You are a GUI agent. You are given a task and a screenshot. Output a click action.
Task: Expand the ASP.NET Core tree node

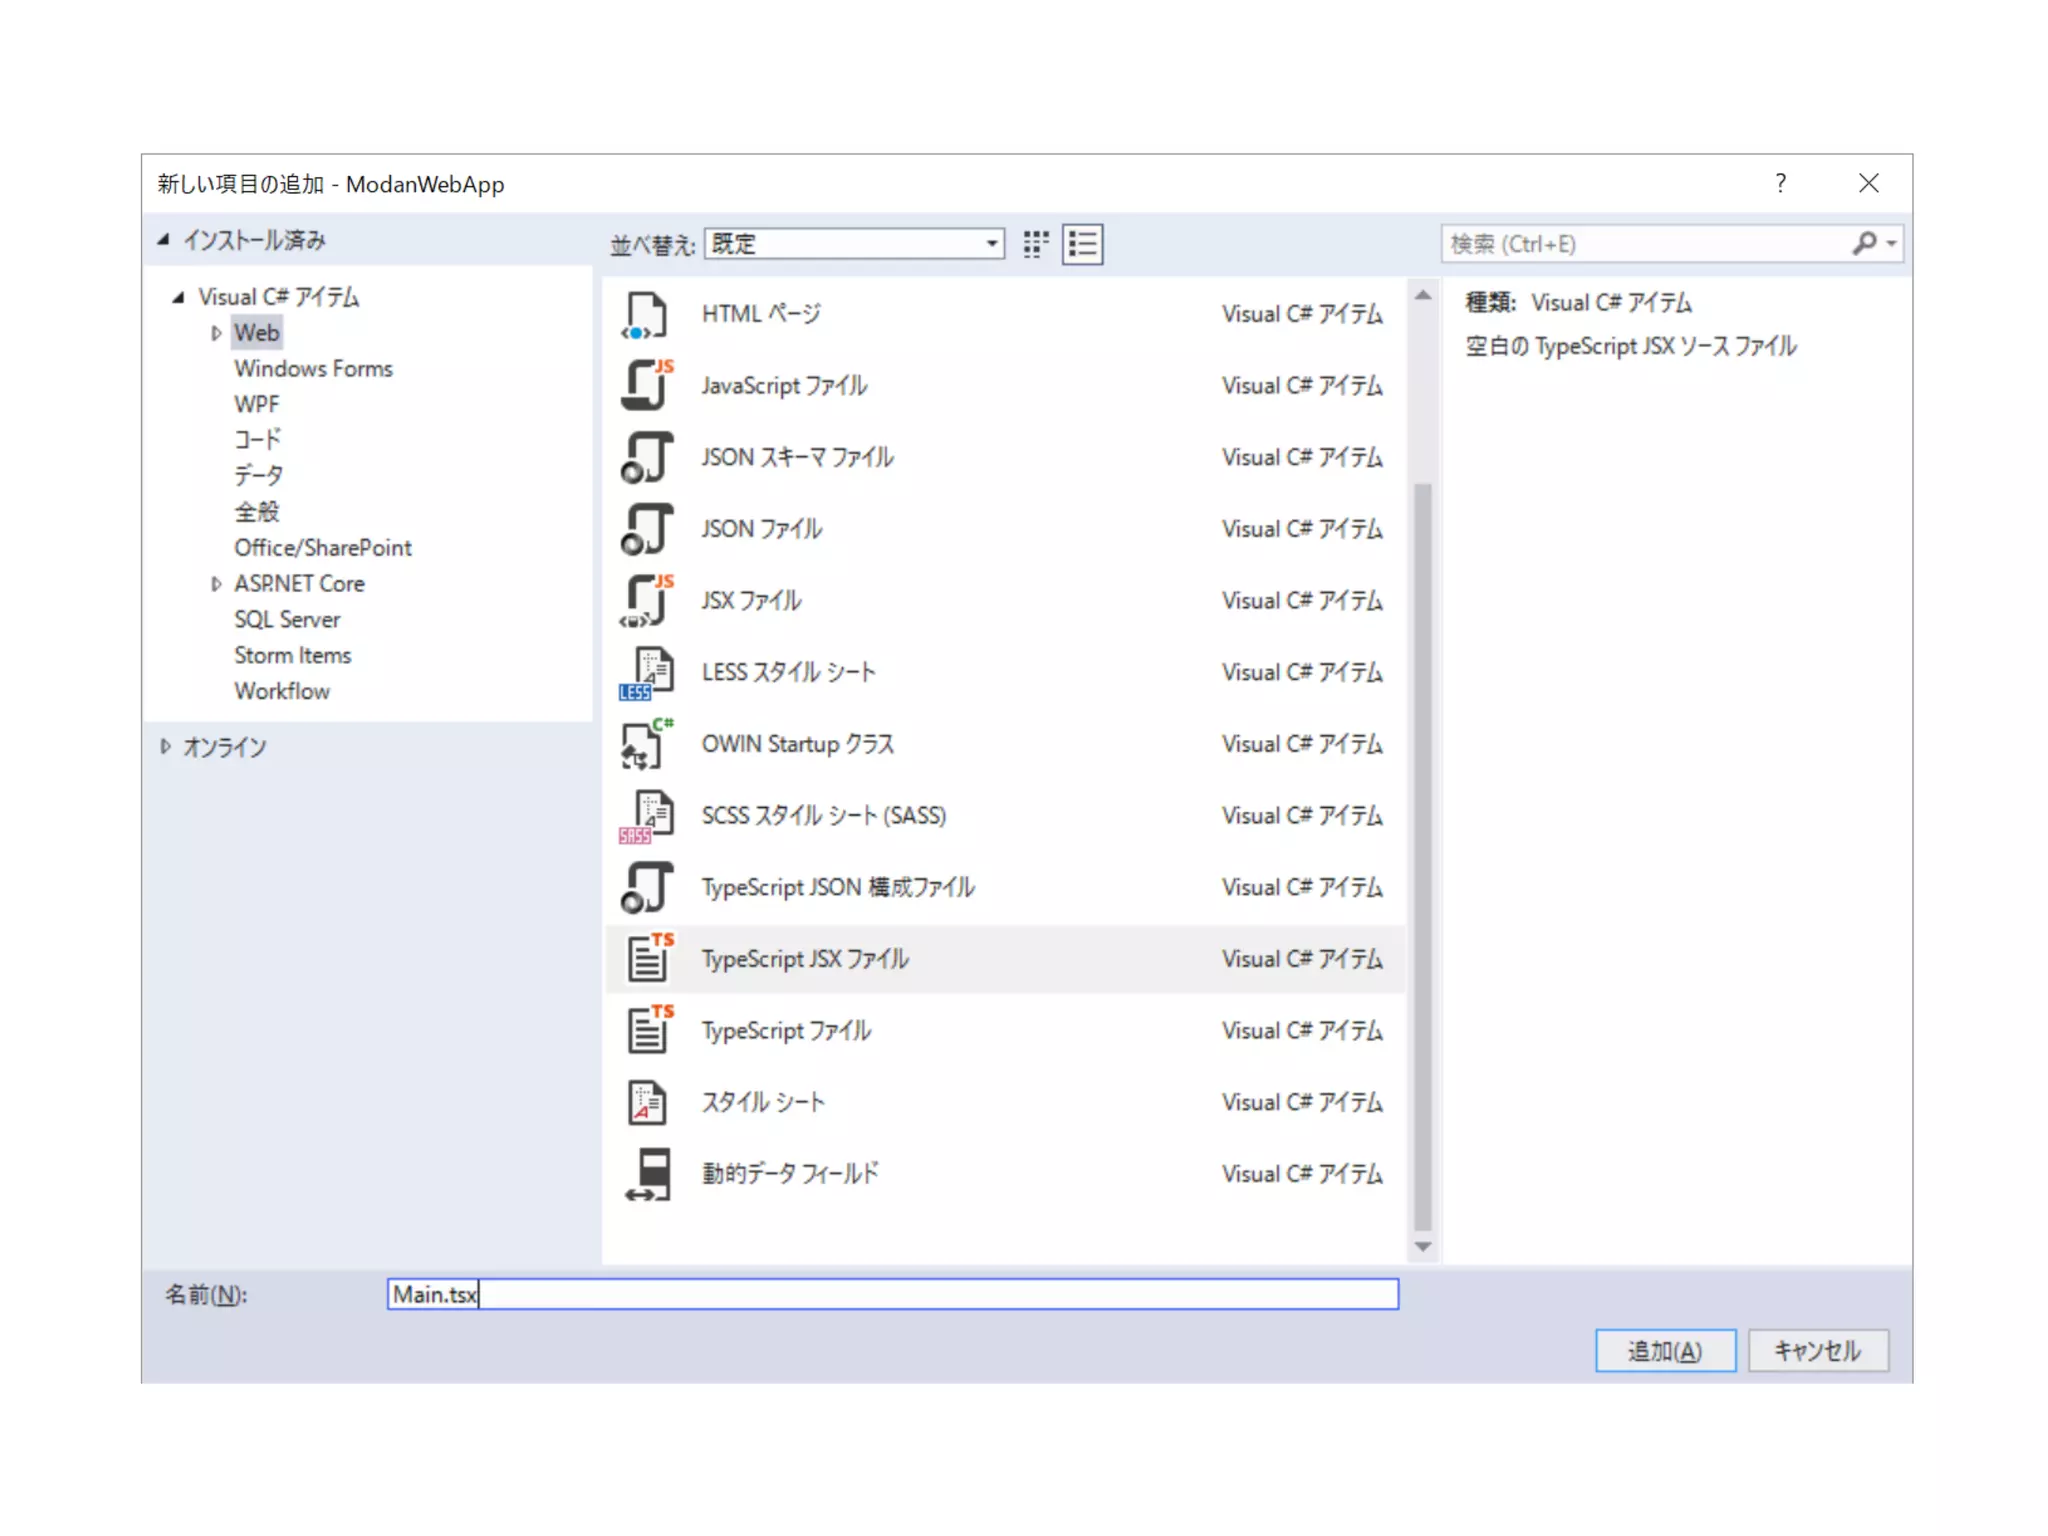click(216, 584)
